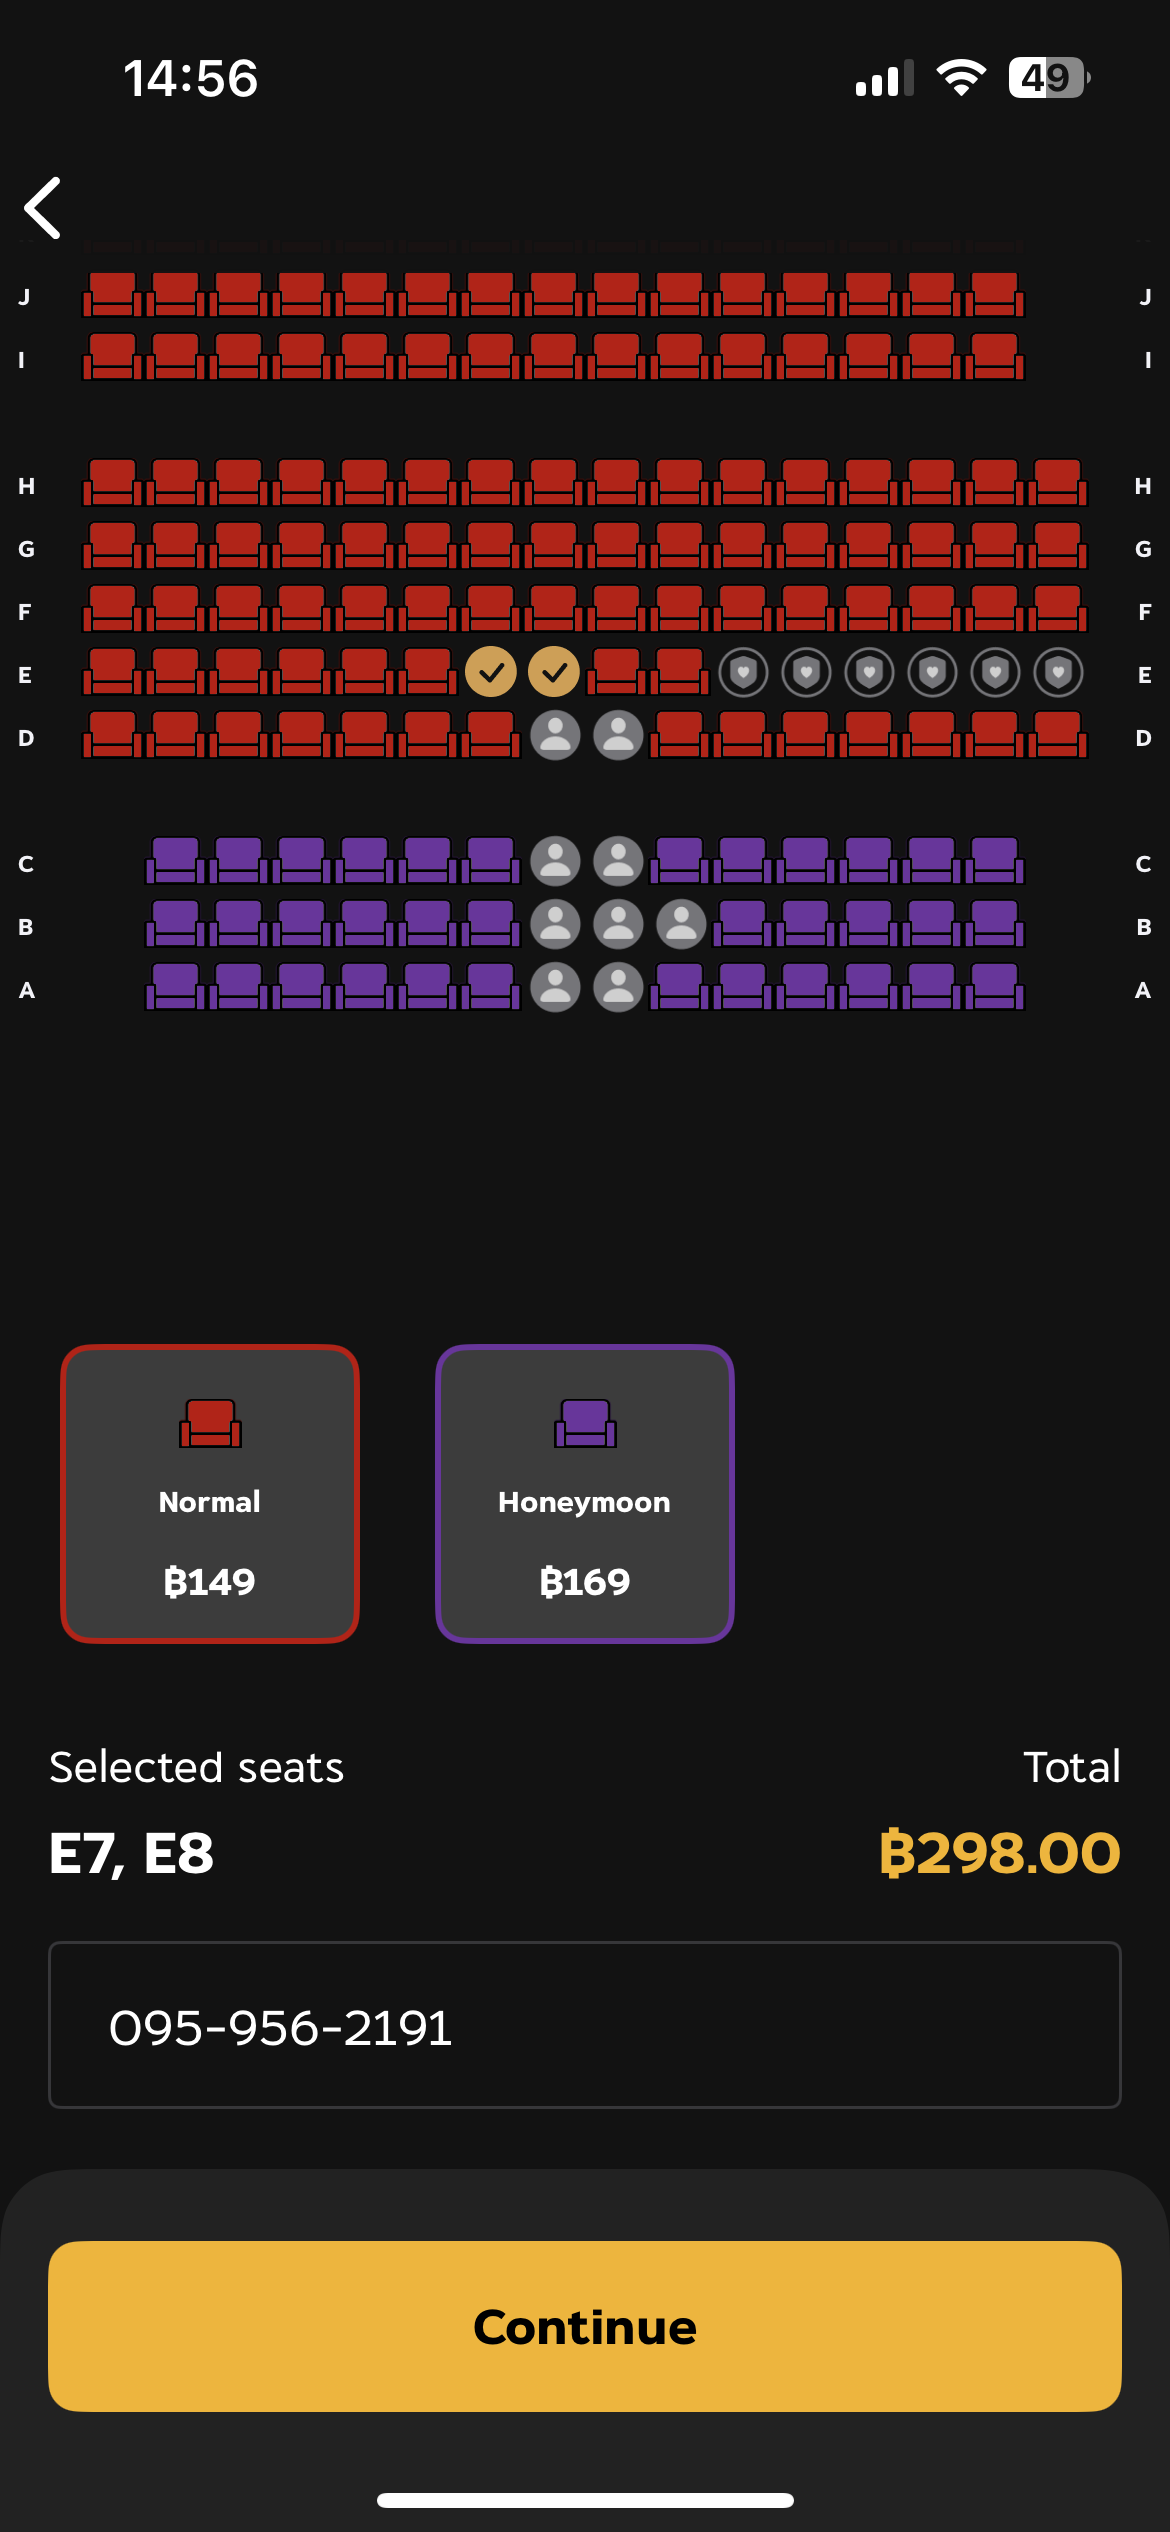Select last red seat in row F
Image resolution: width=1170 pixels, height=2532 pixels.
pos(1058,609)
